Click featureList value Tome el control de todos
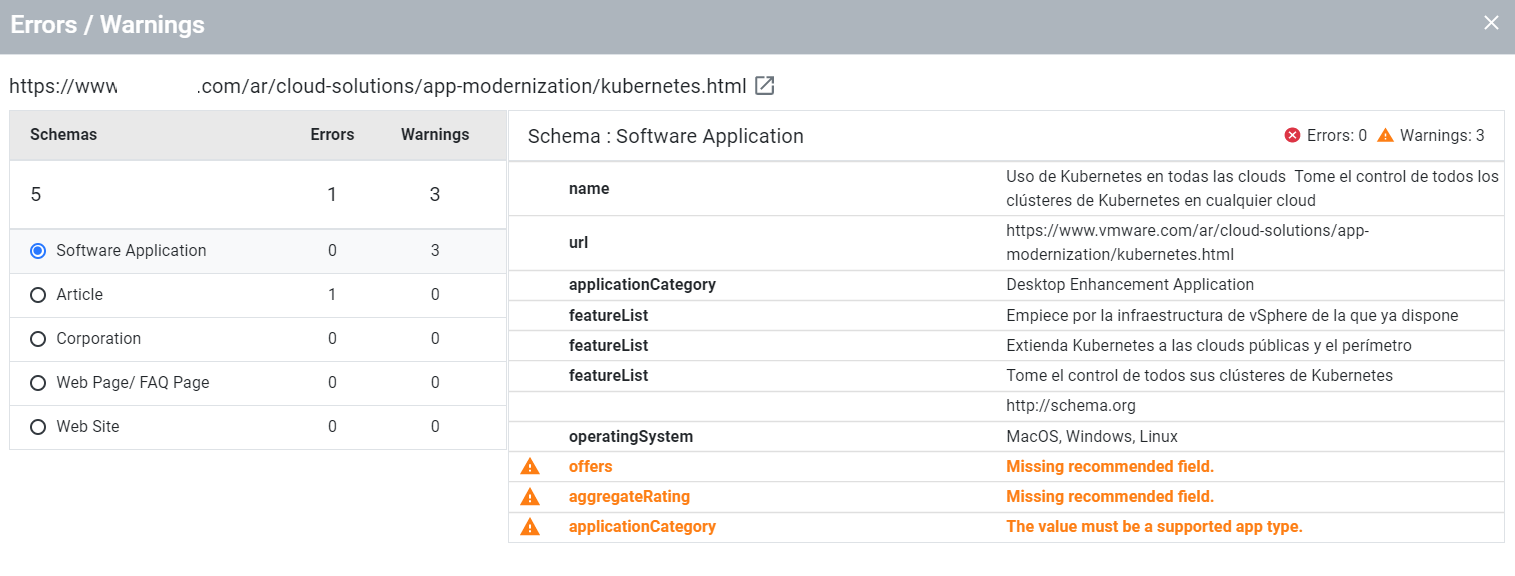Viewport: 1515px width, 576px height. 1199,376
